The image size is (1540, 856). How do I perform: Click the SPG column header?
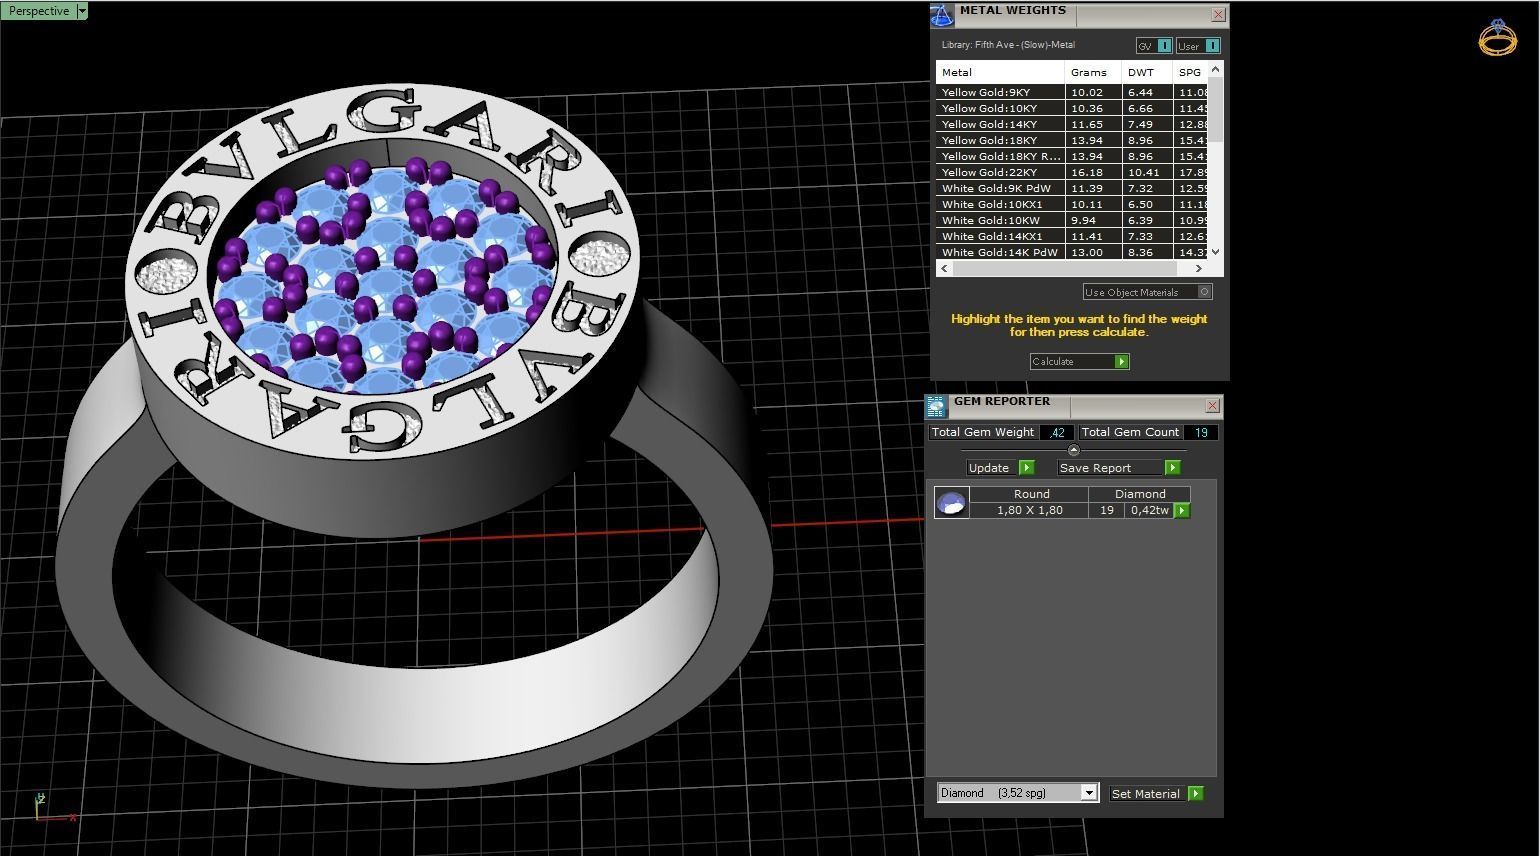(1190, 72)
